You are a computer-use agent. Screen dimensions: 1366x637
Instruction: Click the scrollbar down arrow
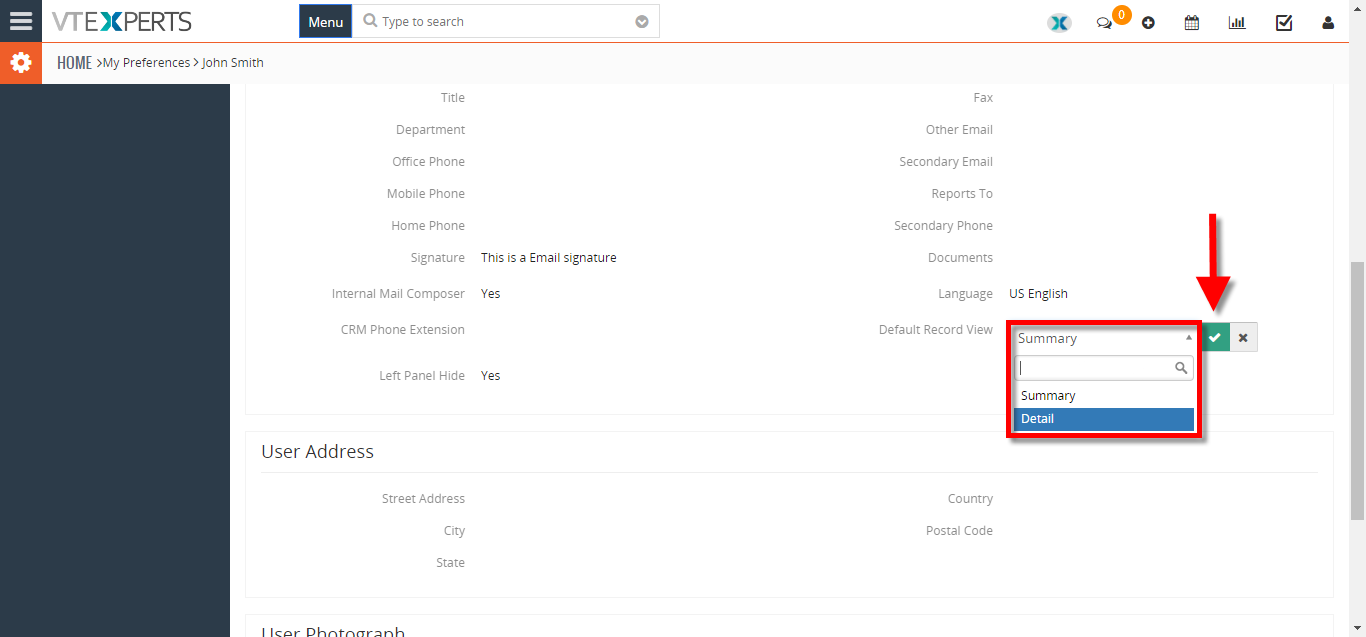pyautogui.click(x=1357, y=629)
